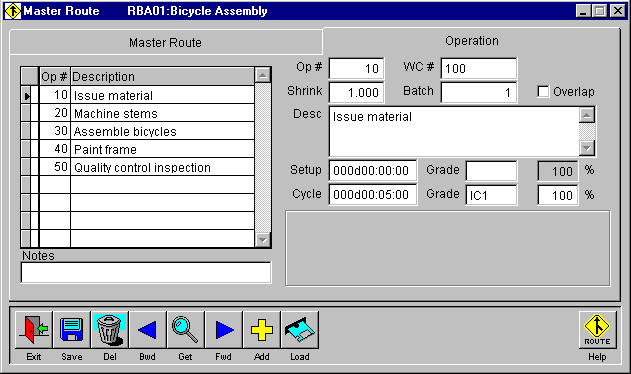Viewport: 631px width, 374px height.
Task: Toggle the Overlap checkbox
Action: 543,92
